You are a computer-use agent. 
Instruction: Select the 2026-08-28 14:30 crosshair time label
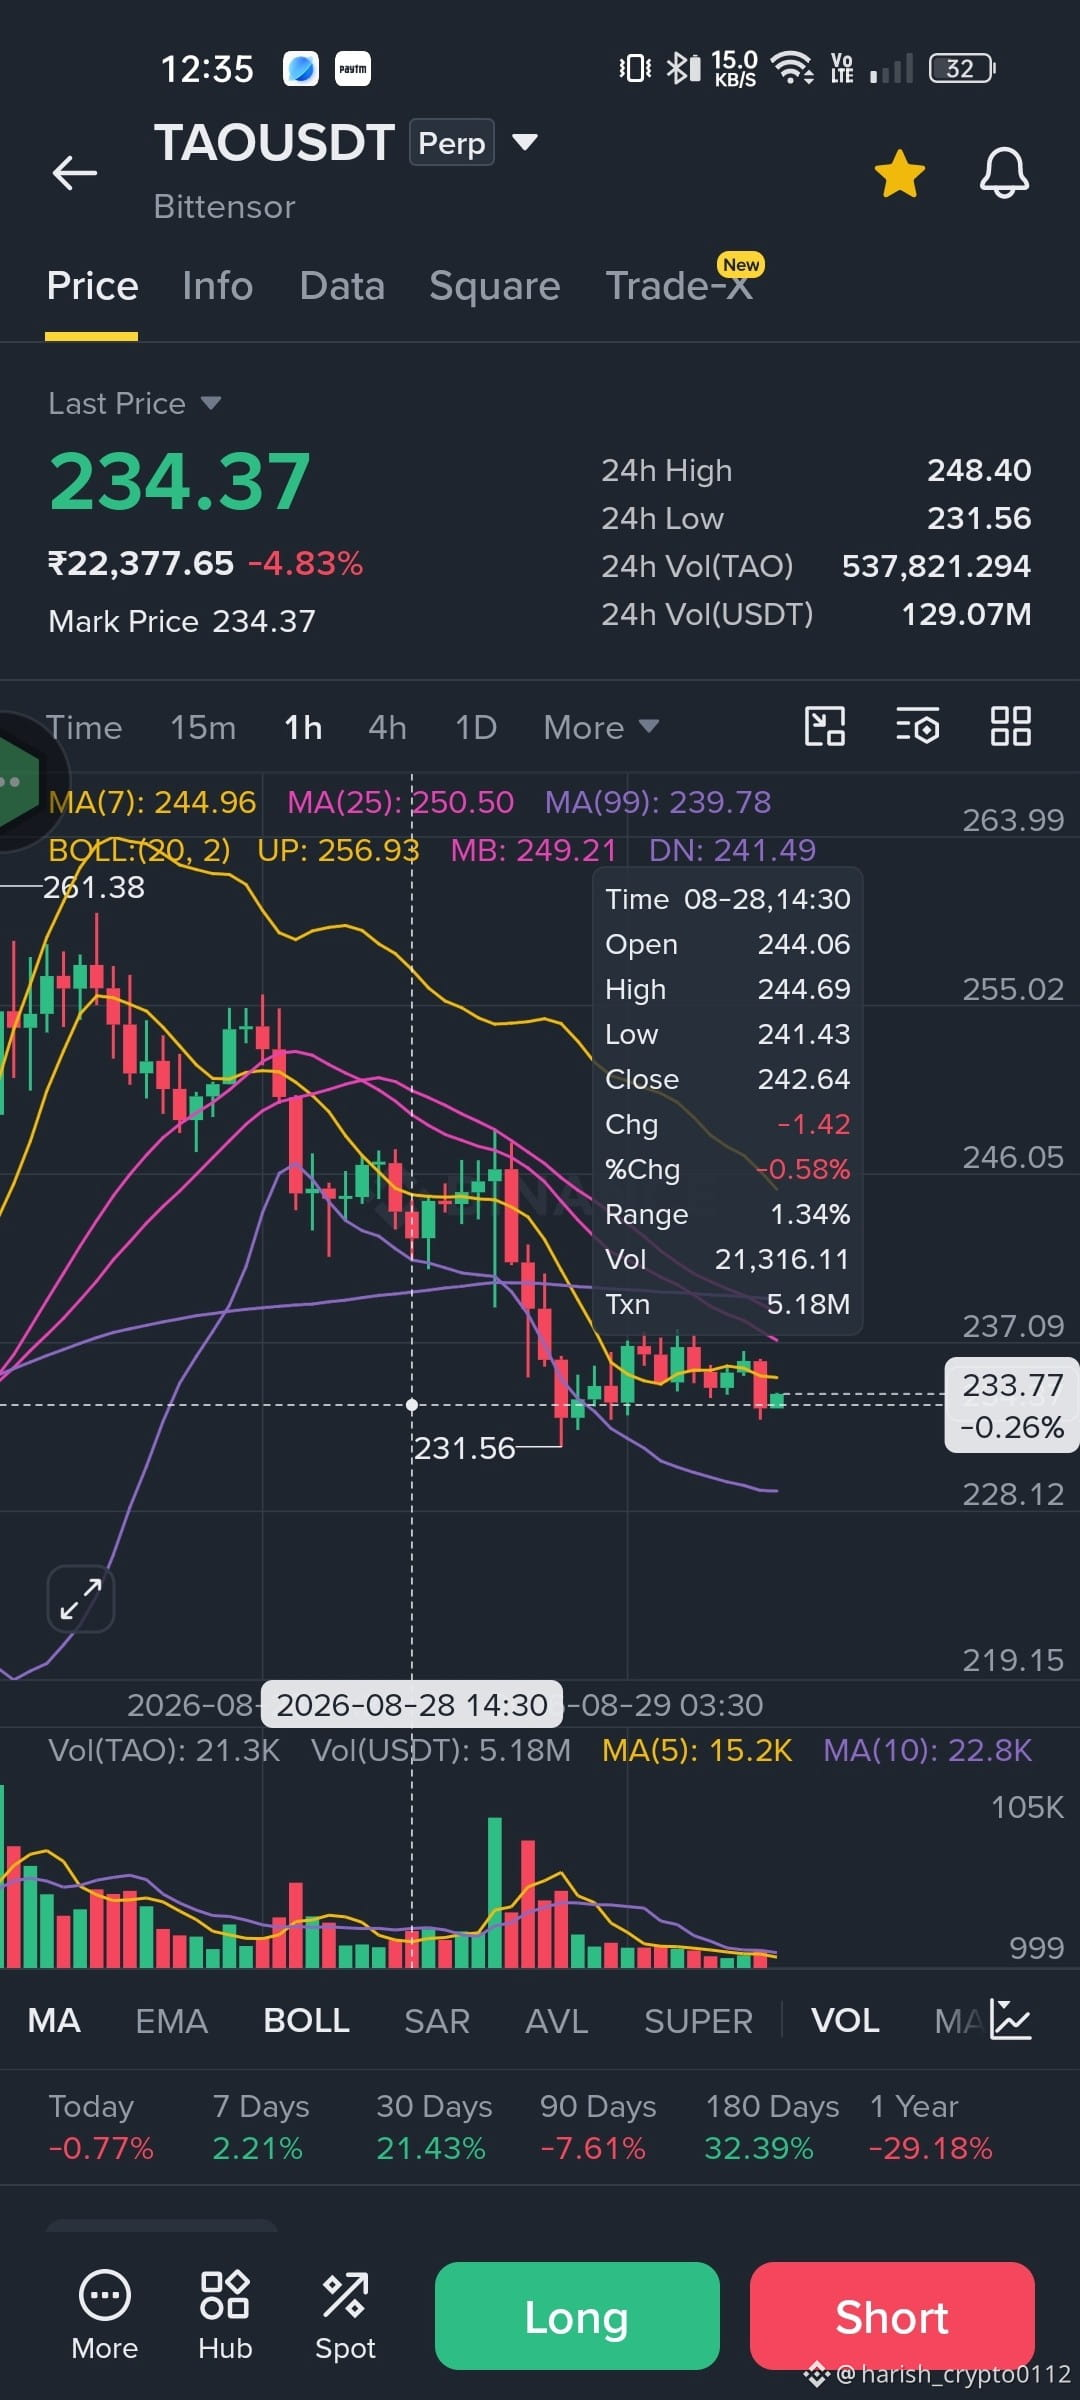(x=412, y=1704)
